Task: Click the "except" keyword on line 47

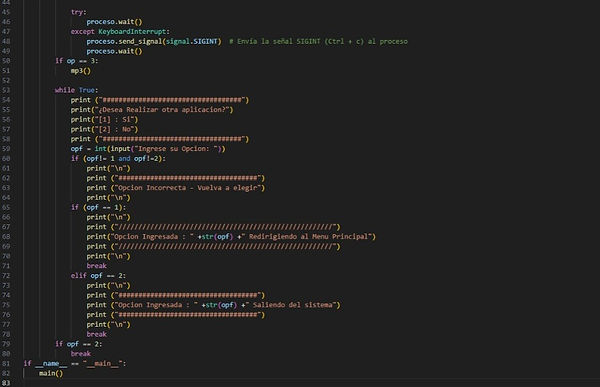Action: coord(82,31)
